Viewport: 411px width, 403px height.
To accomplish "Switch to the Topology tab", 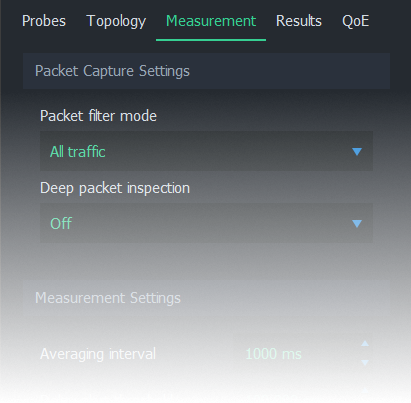I will [116, 21].
